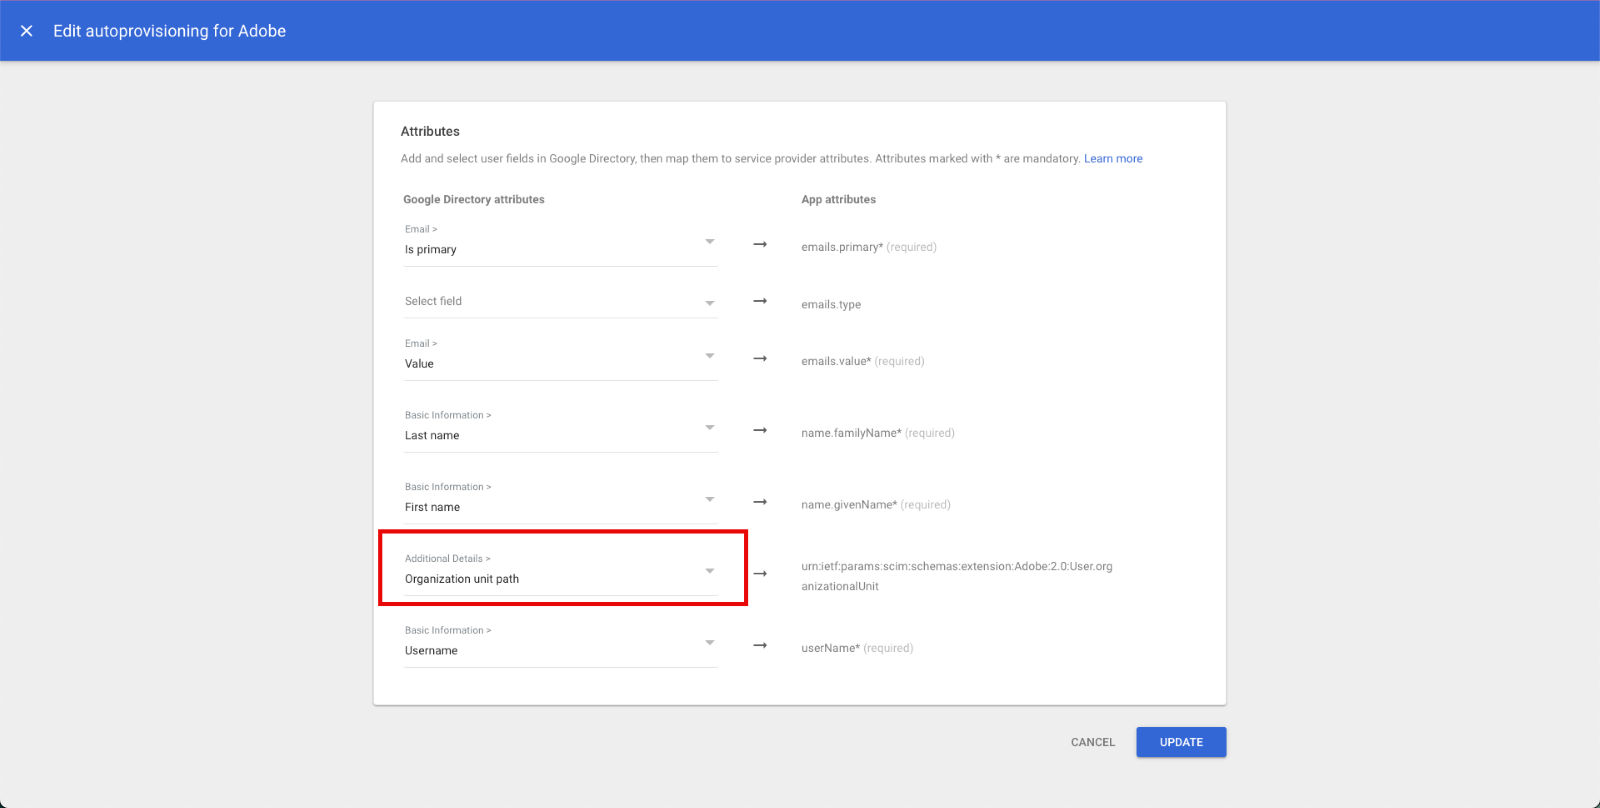
Task: Click the name.familyName app attribute text
Action: tap(878, 433)
